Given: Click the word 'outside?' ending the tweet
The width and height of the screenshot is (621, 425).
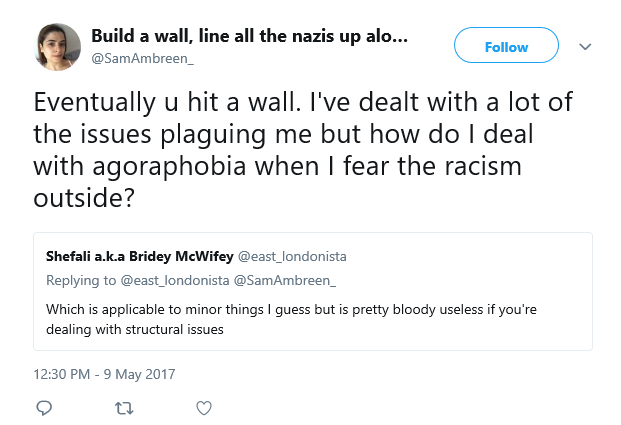Looking at the screenshot, I should [84, 198].
